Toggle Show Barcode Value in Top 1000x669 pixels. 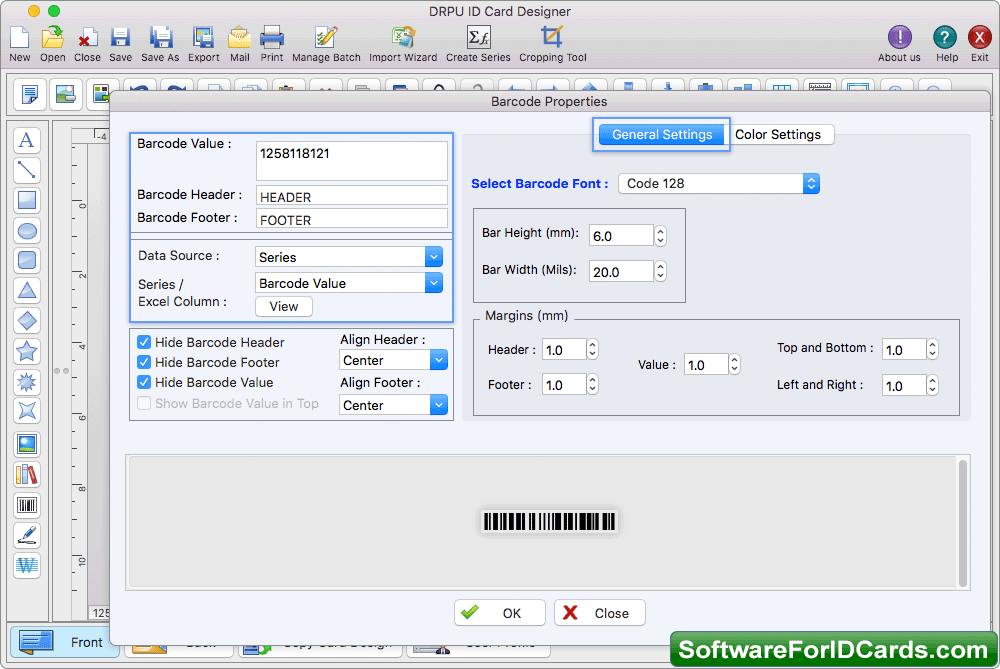pos(144,403)
